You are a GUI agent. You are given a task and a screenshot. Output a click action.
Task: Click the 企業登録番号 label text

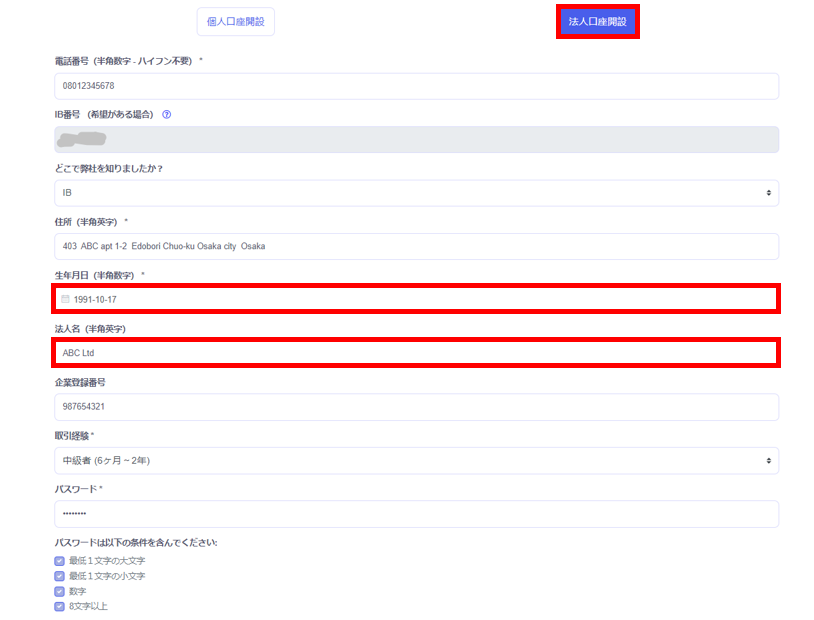point(80,383)
